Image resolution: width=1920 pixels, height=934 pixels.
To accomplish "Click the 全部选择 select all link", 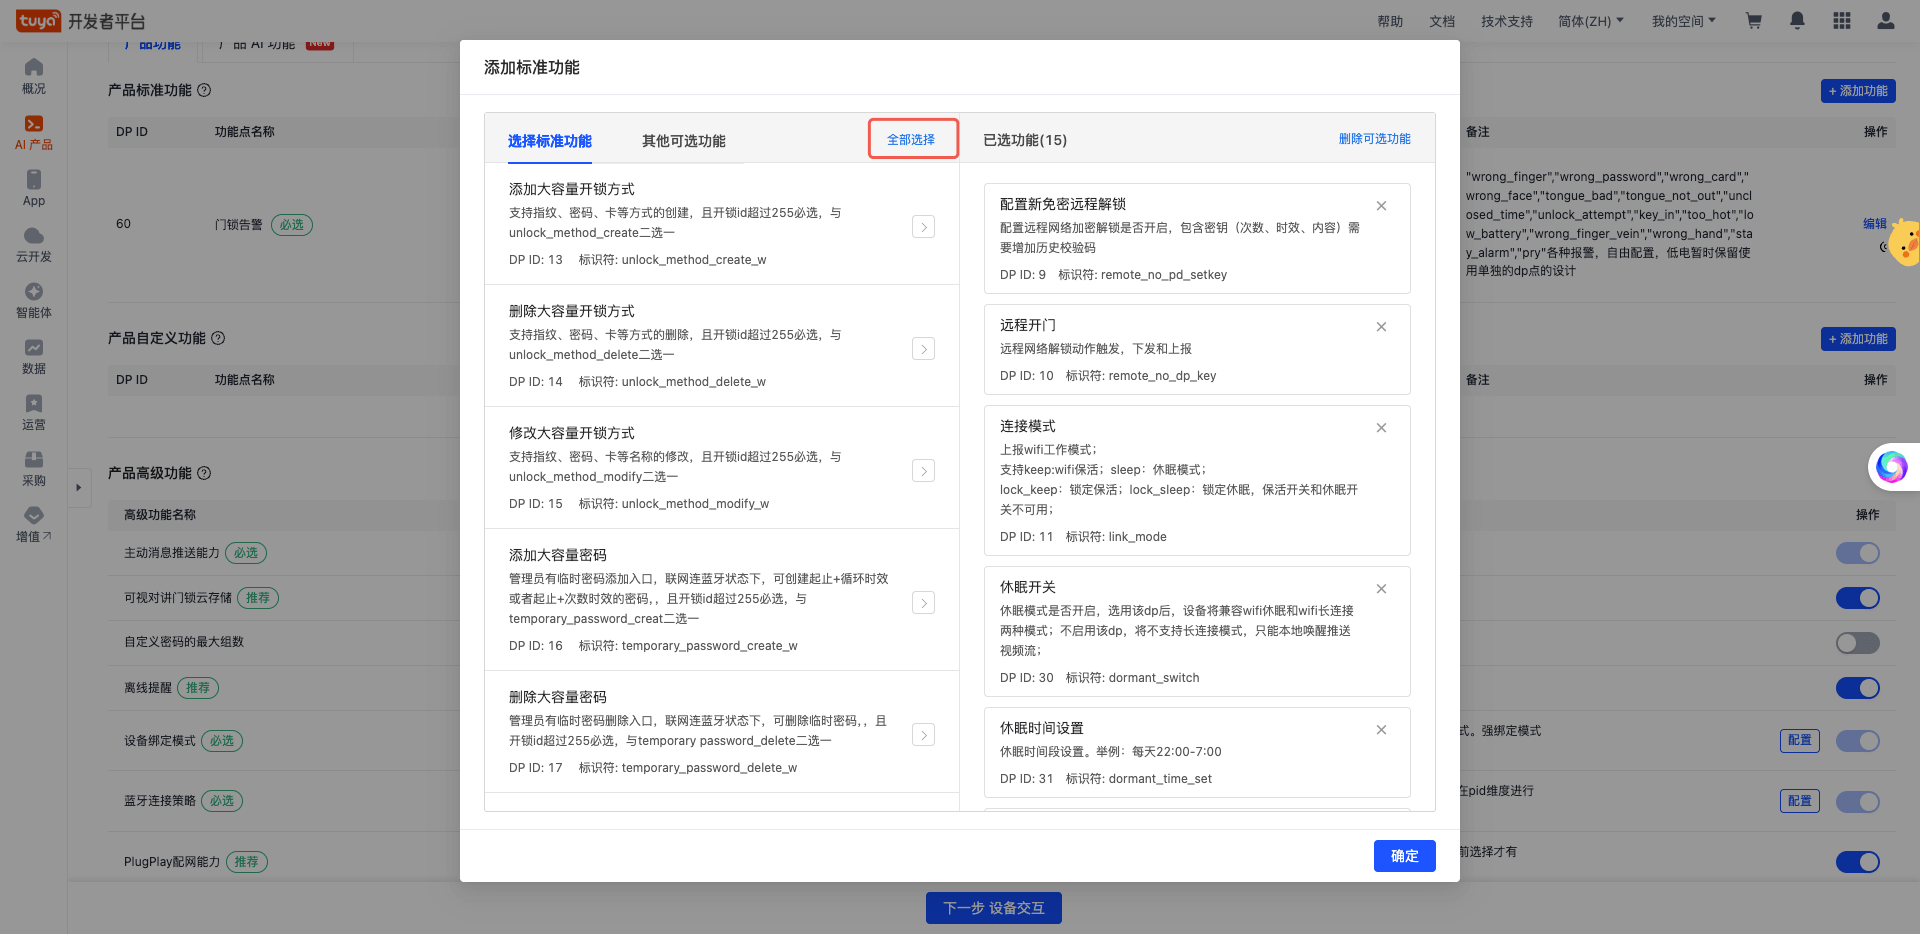I will coord(911,140).
